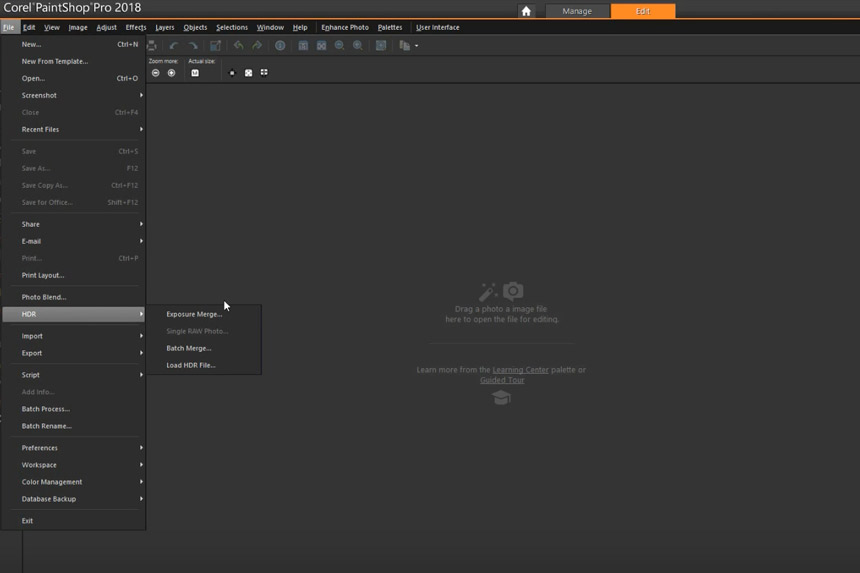The width and height of the screenshot is (860, 573).
Task: Click the full-screen preview toolbar icon
Action: [381, 46]
